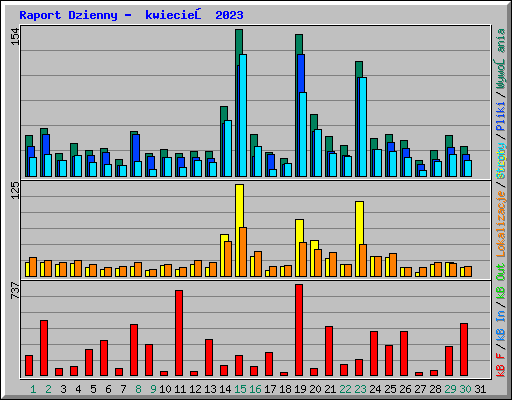Click the 'Wywołania' legend label
This screenshot has width=512, height=400.
(x=501, y=59)
